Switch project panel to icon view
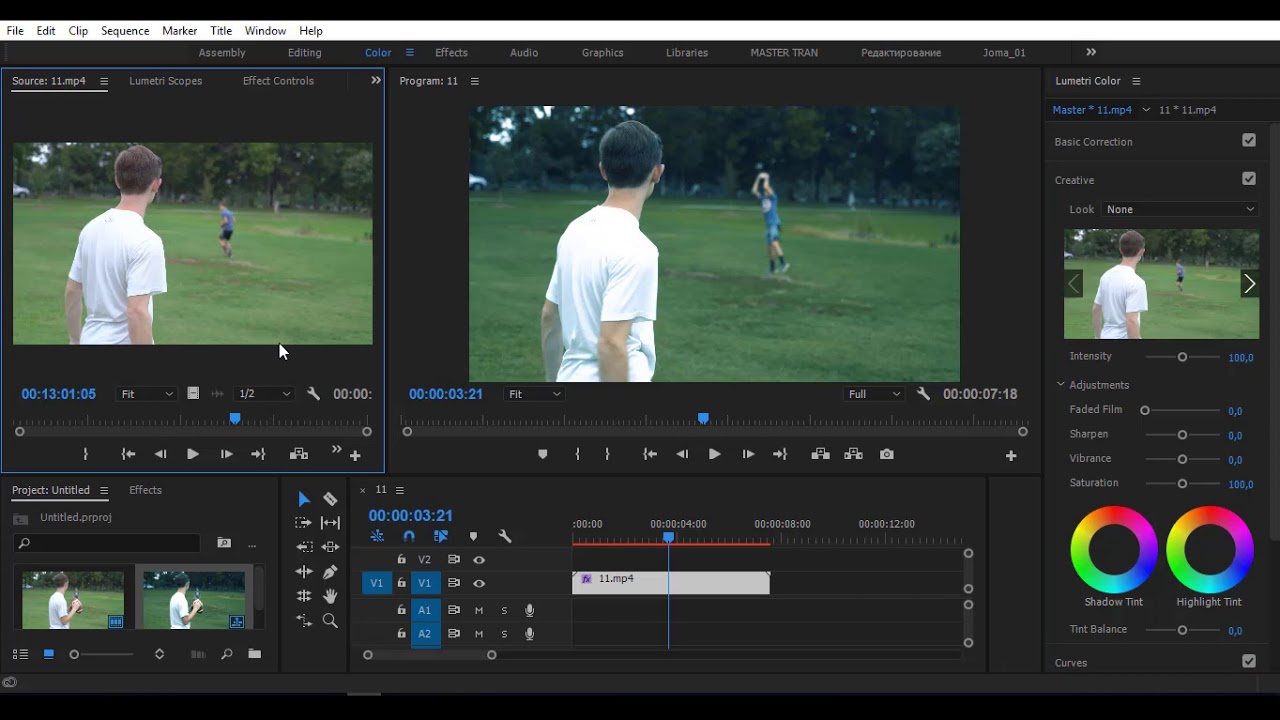Image resolution: width=1280 pixels, height=720 pixels. point(48,654)
